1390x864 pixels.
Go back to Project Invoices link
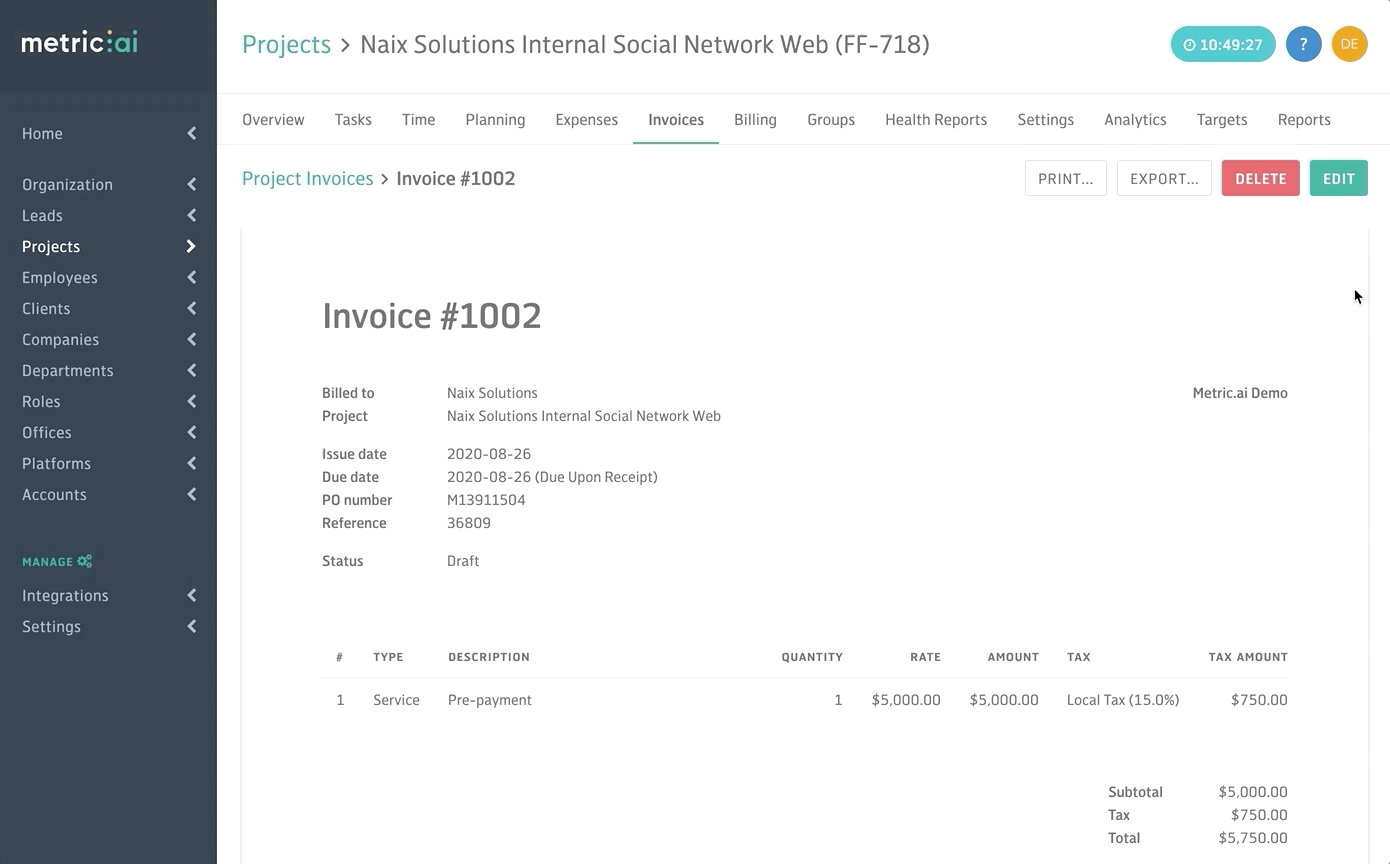tap(307, 178)
